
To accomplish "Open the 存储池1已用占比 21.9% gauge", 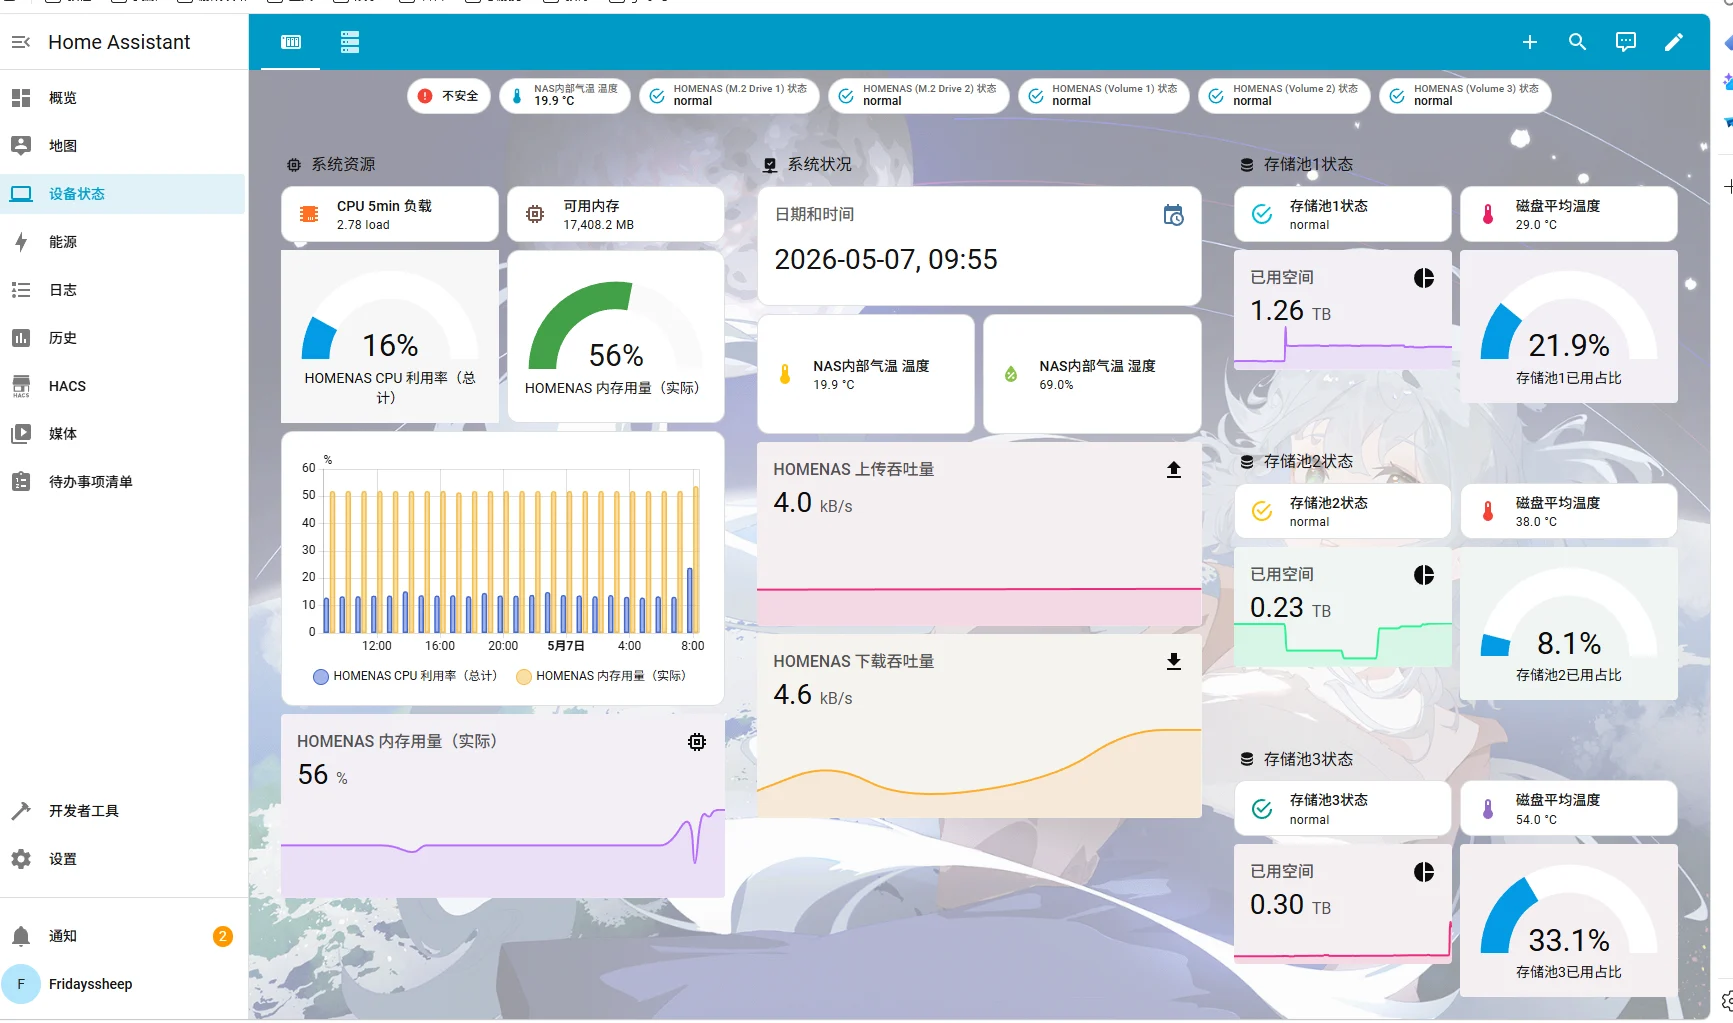I will coord(1569,327).
